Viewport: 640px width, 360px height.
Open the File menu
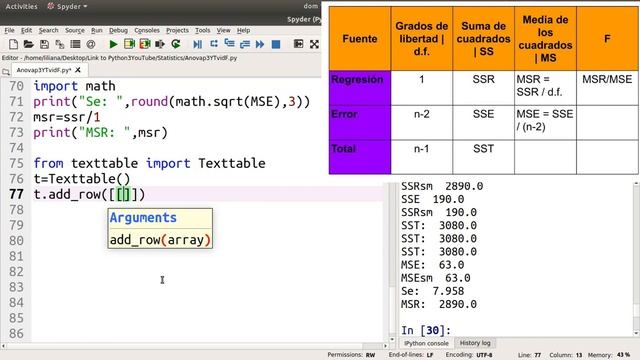click(x=9, y=30)
